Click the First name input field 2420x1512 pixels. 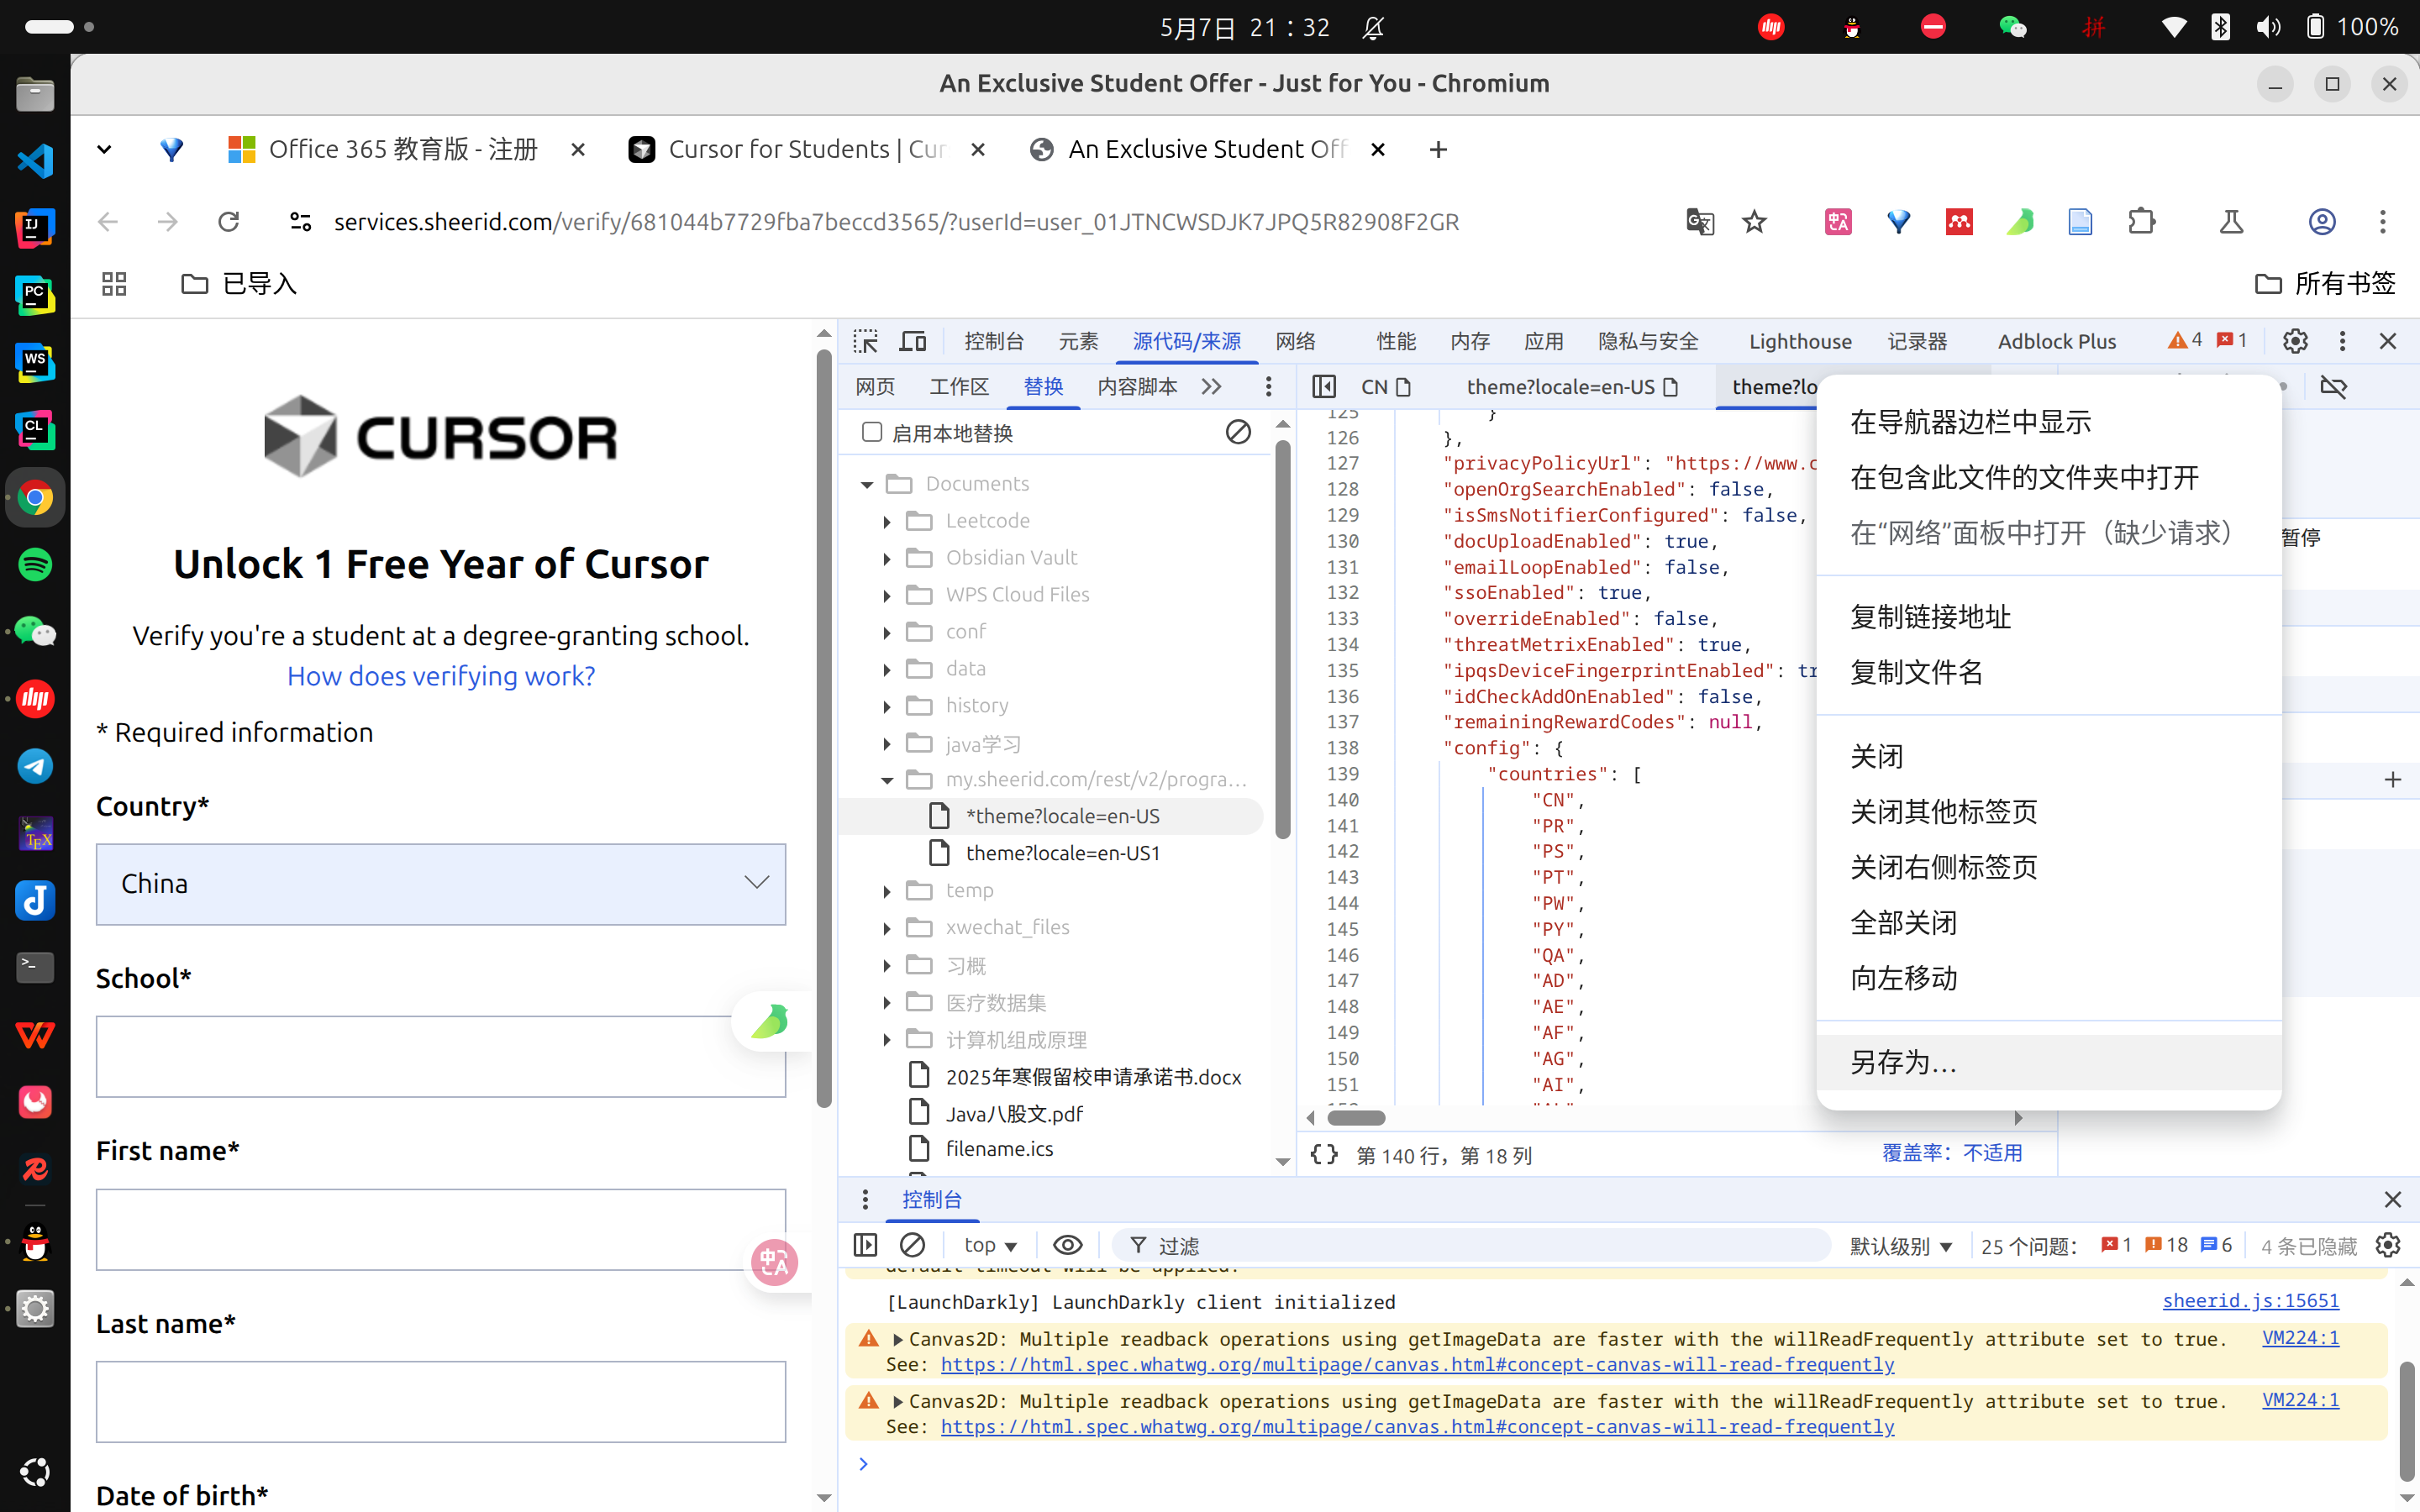(x=441, y=1229)
